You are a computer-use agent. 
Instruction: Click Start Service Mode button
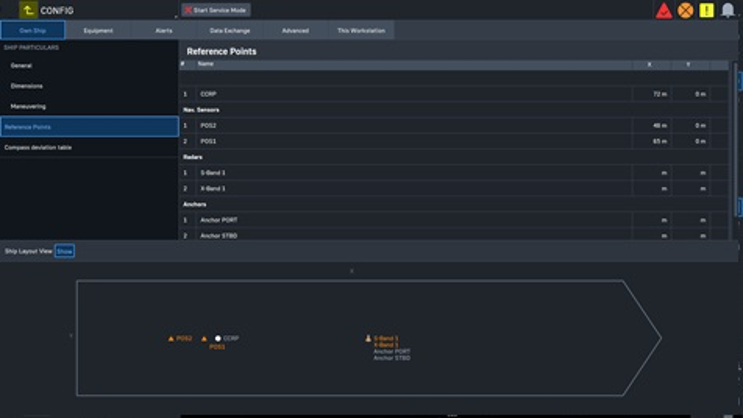[216, 10]
